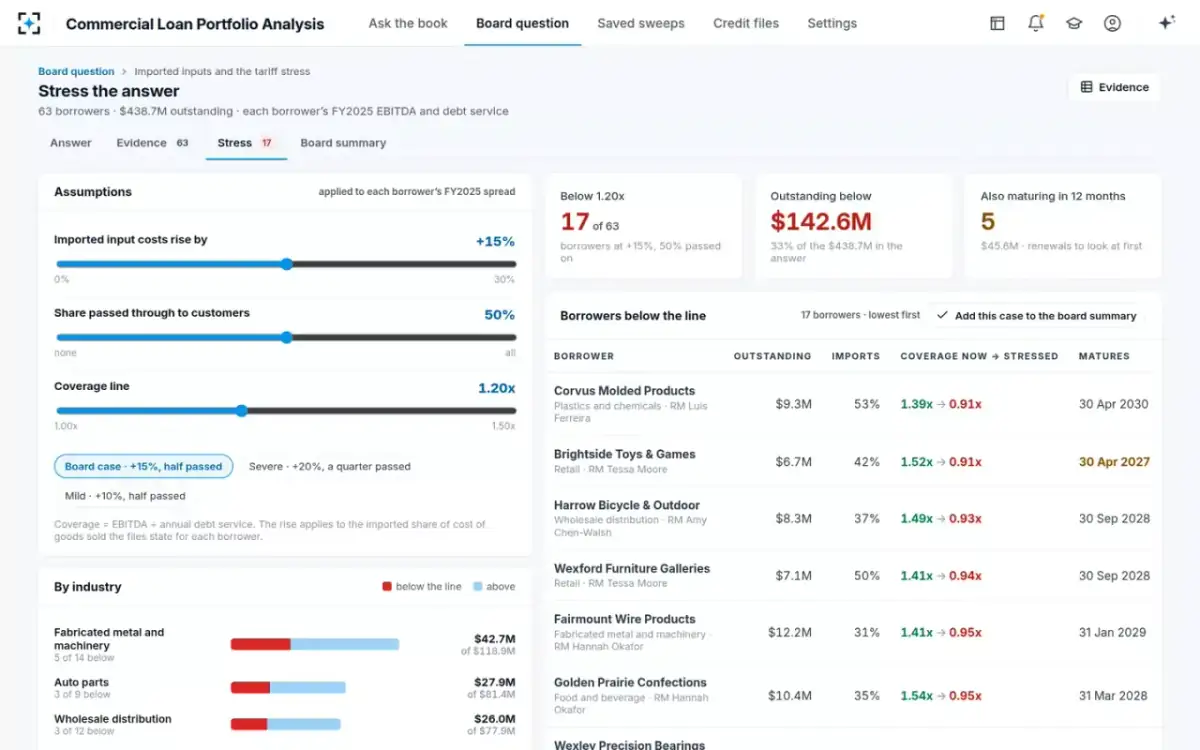Screen dimensions: 1200x750
Task: Select the Stress 17 sub-tab
Action: tap(246, 143)
